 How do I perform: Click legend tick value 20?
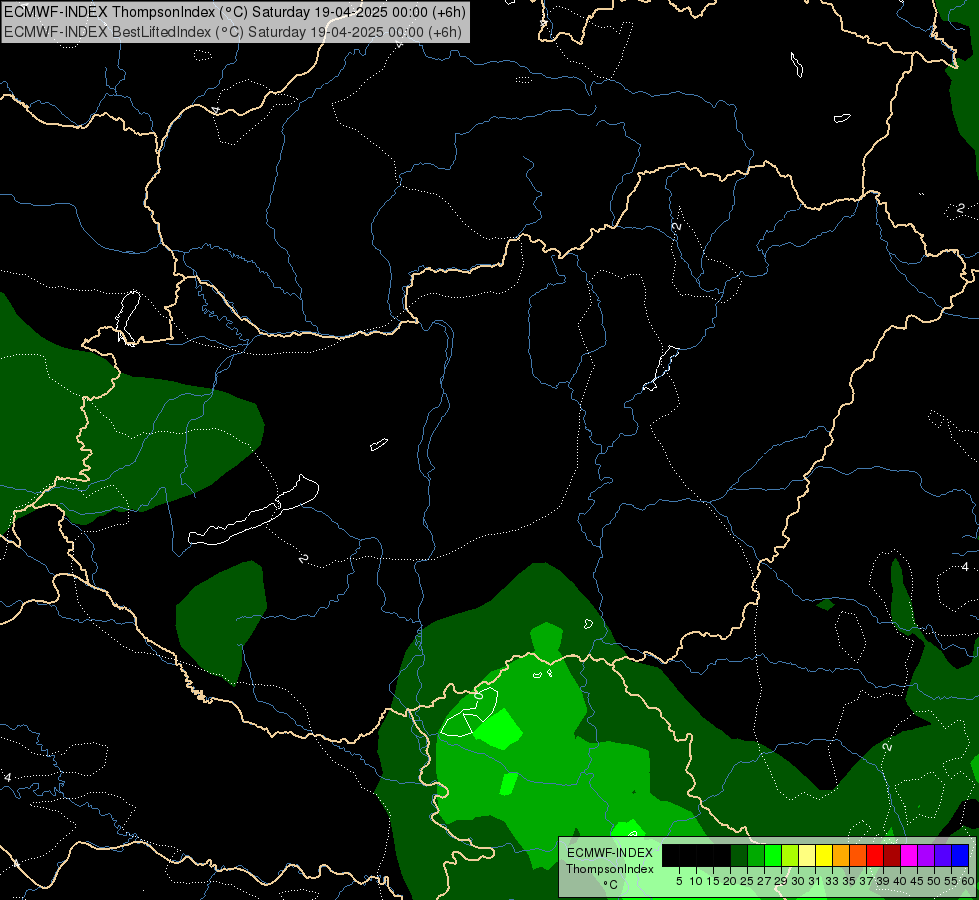coord(730,881)
